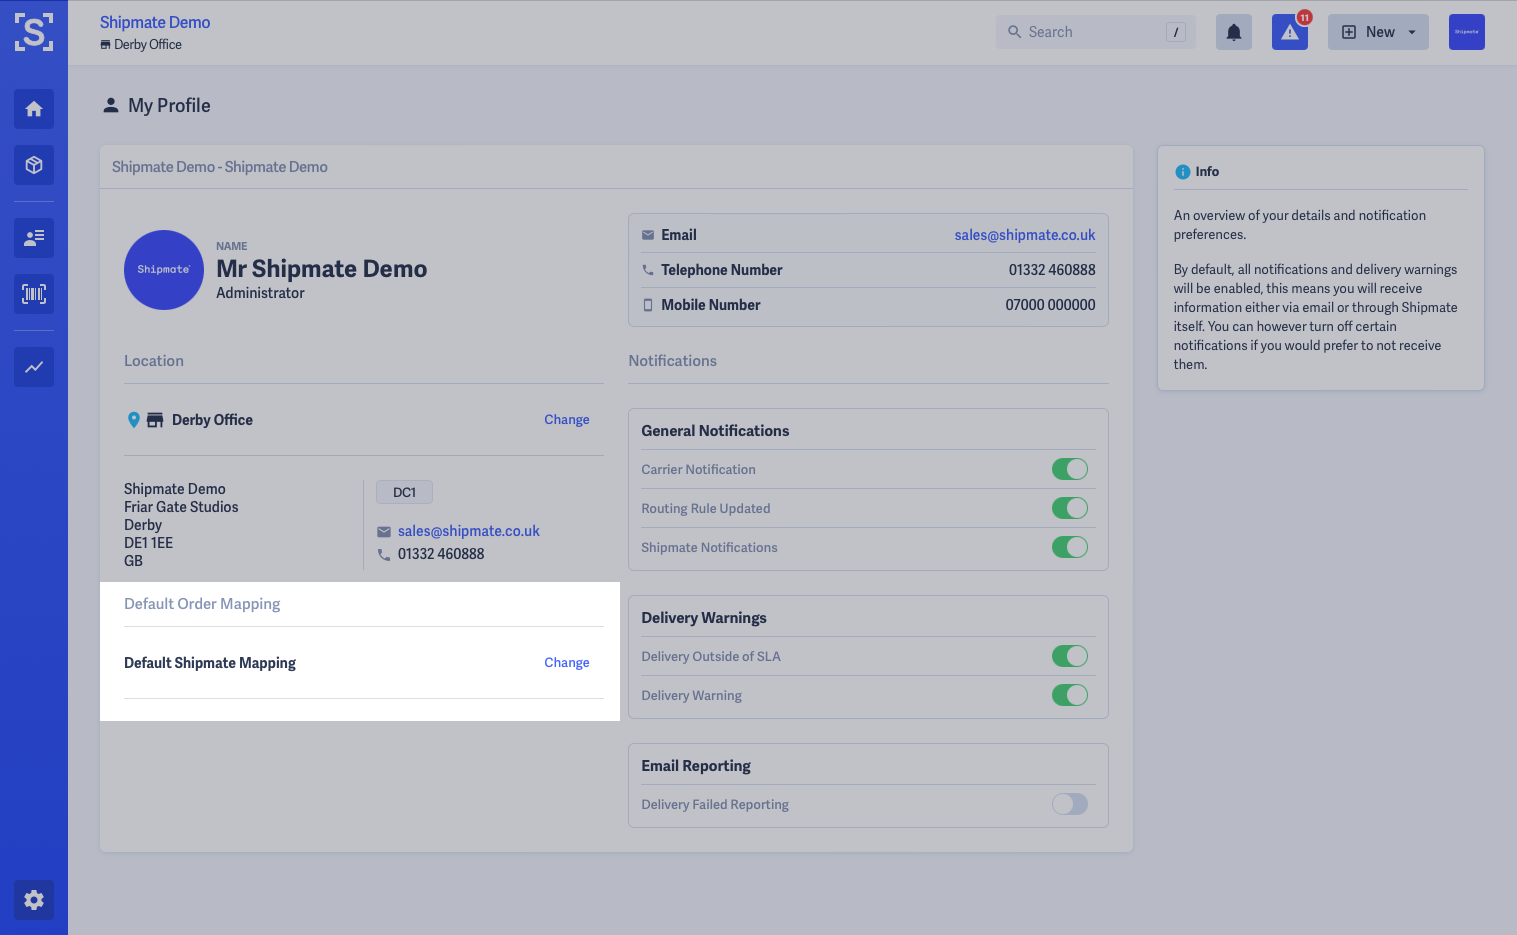The width and height of the screenshot is (1517, 935).
Task: Open the contacts list icon in sidebar
Action: click(34, 238)
